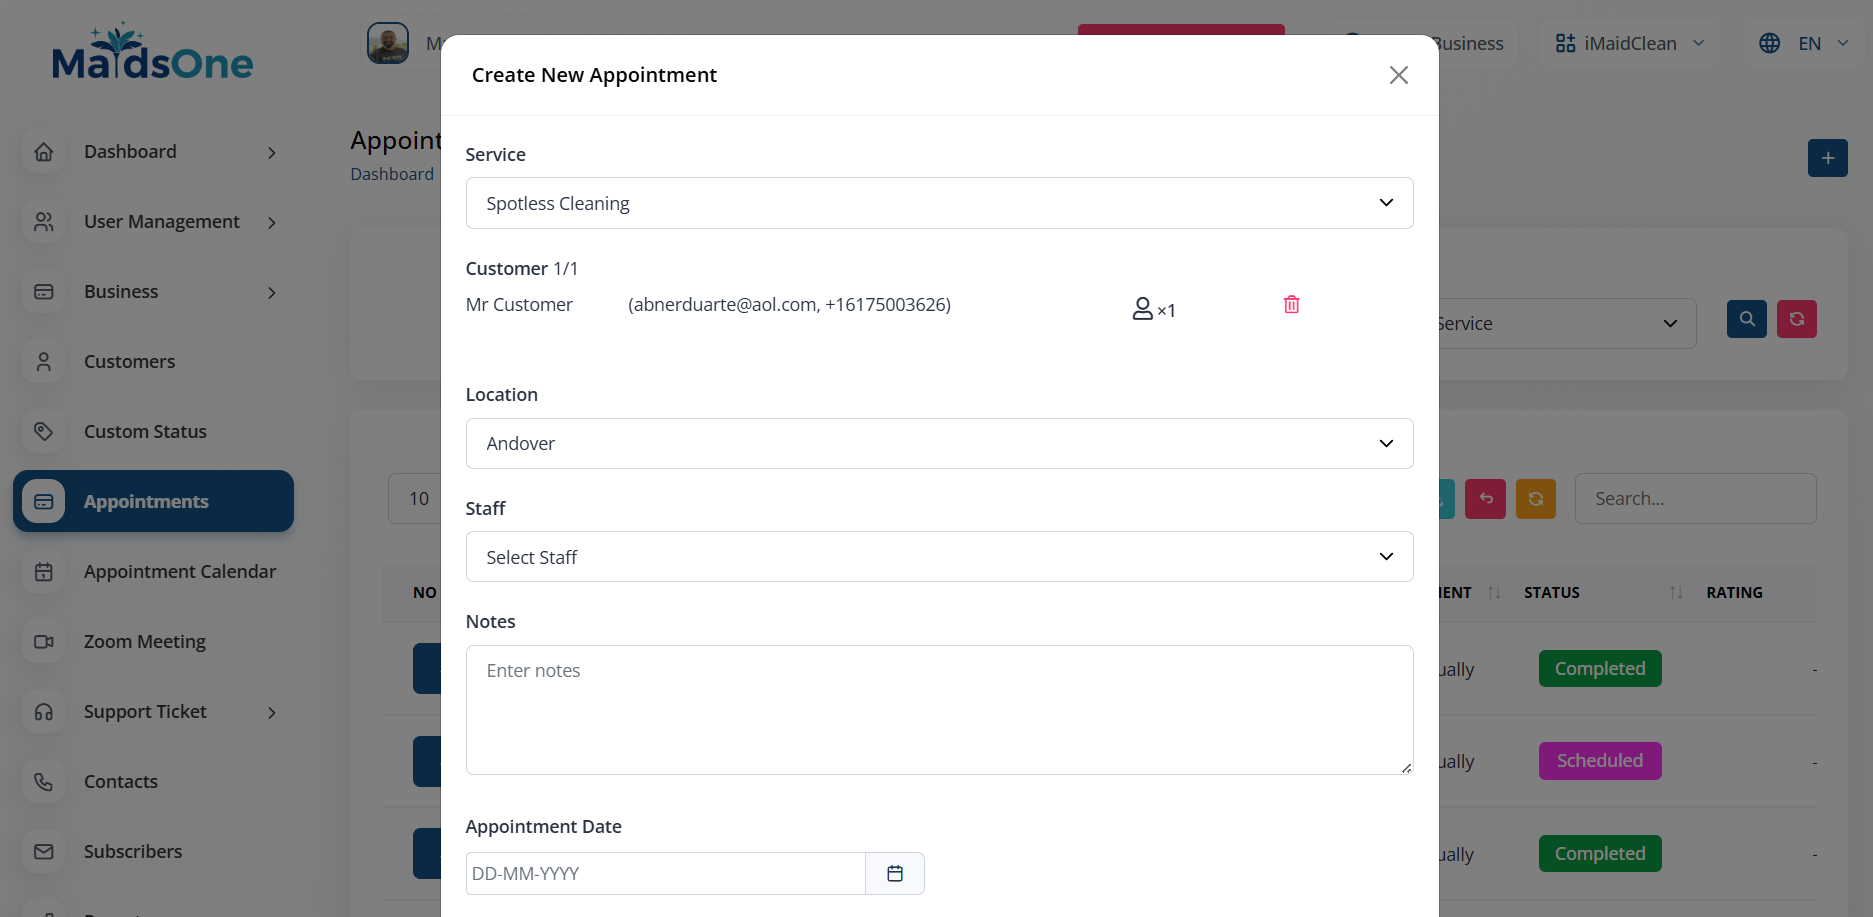
Task: Open the iMaidClean business switcher
Action: [1629, 43]
